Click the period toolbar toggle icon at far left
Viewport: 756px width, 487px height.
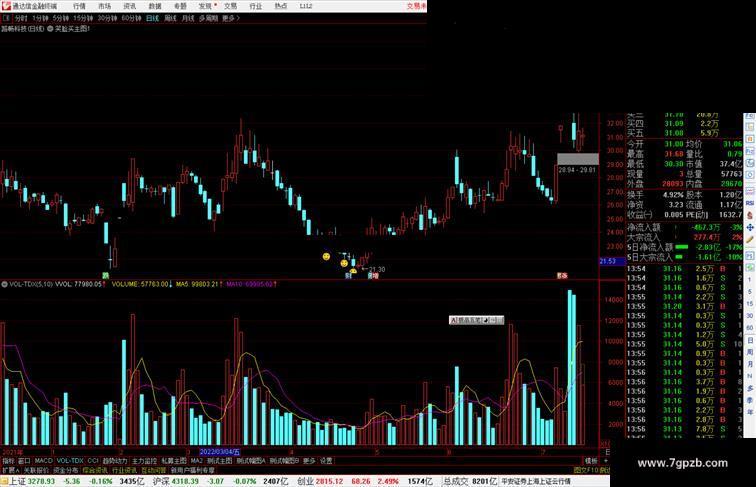(6, 18)
